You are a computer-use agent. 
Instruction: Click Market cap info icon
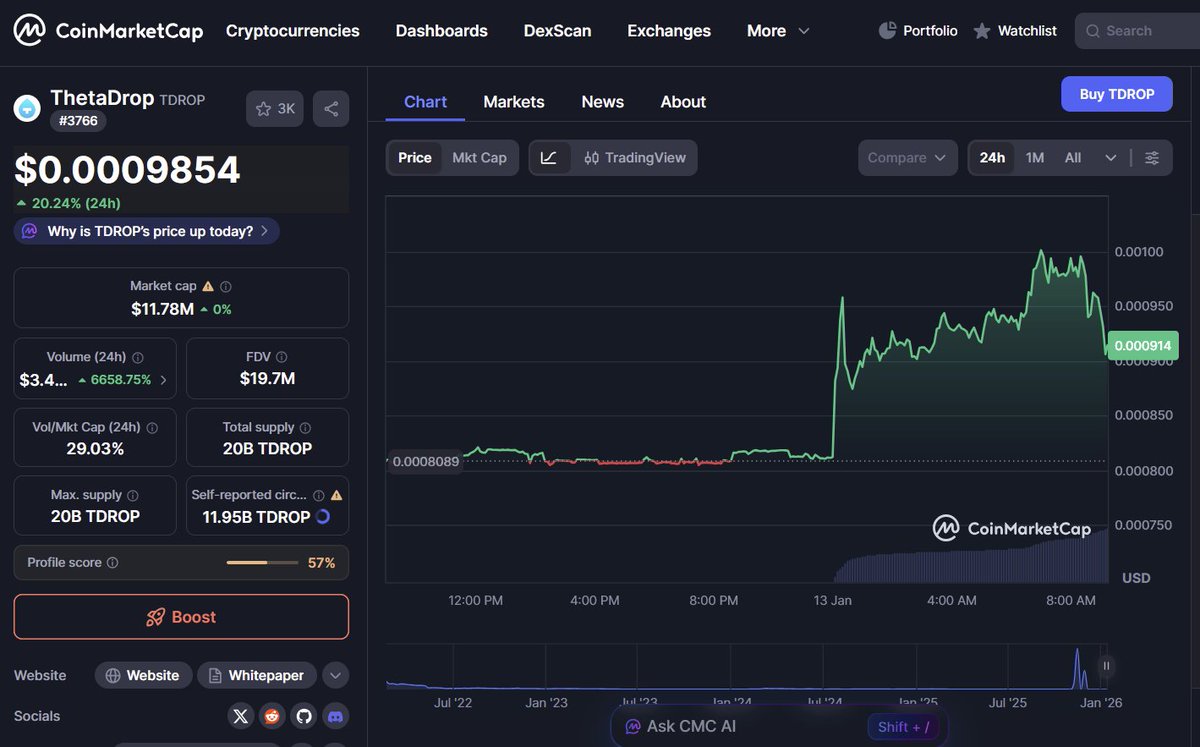226,286
